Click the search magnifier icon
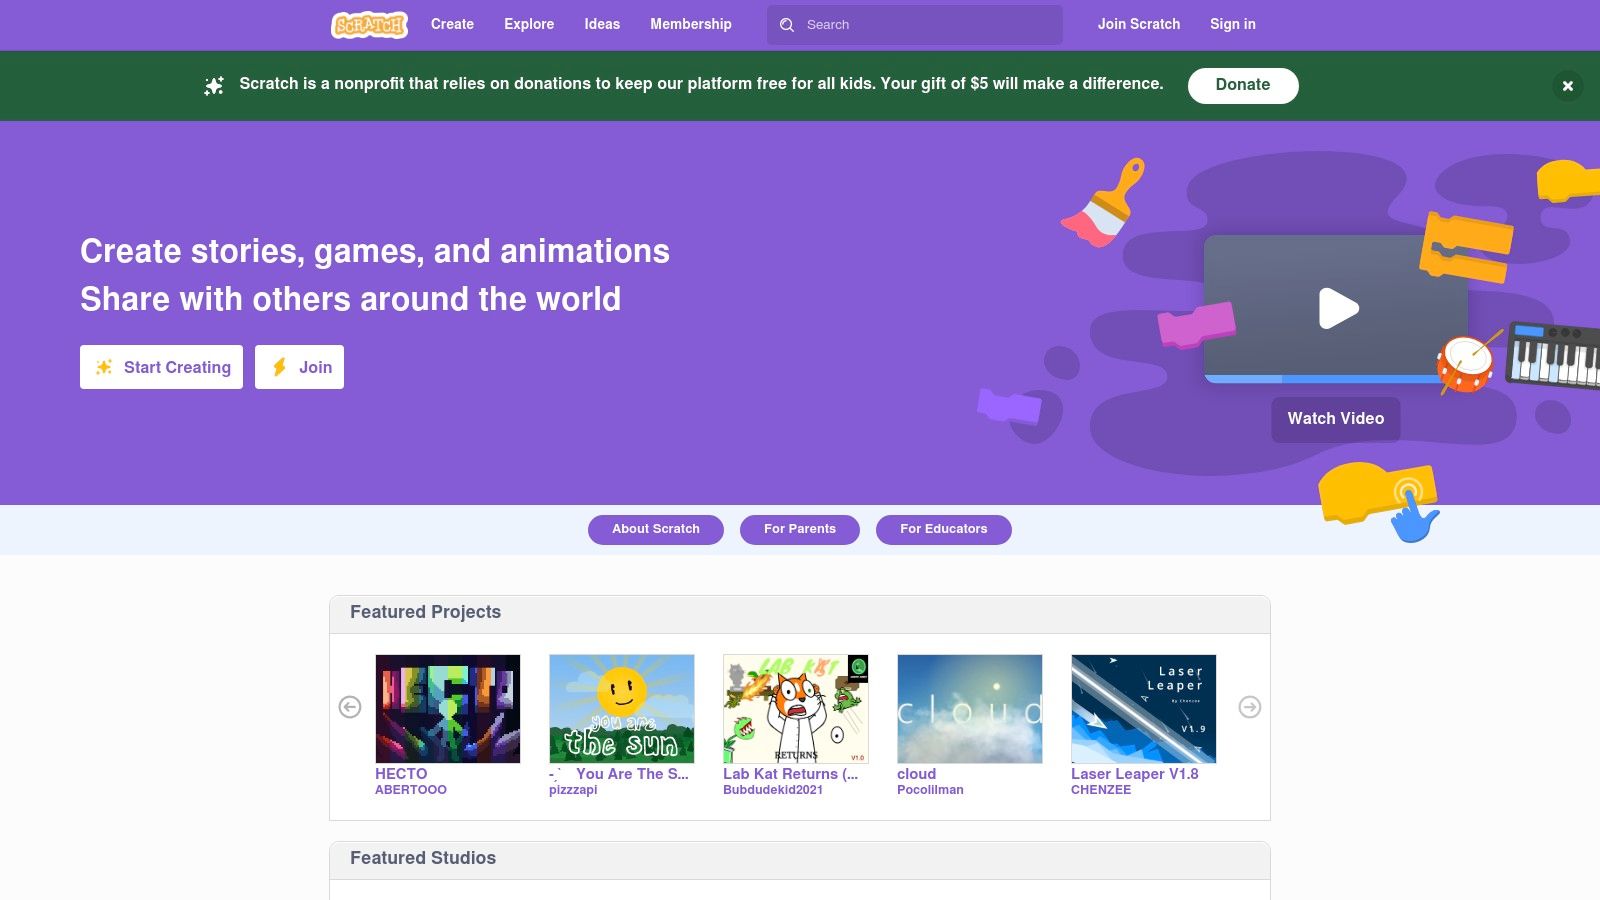This screenshot has width=1600, height=900. (x=788, y=25)
